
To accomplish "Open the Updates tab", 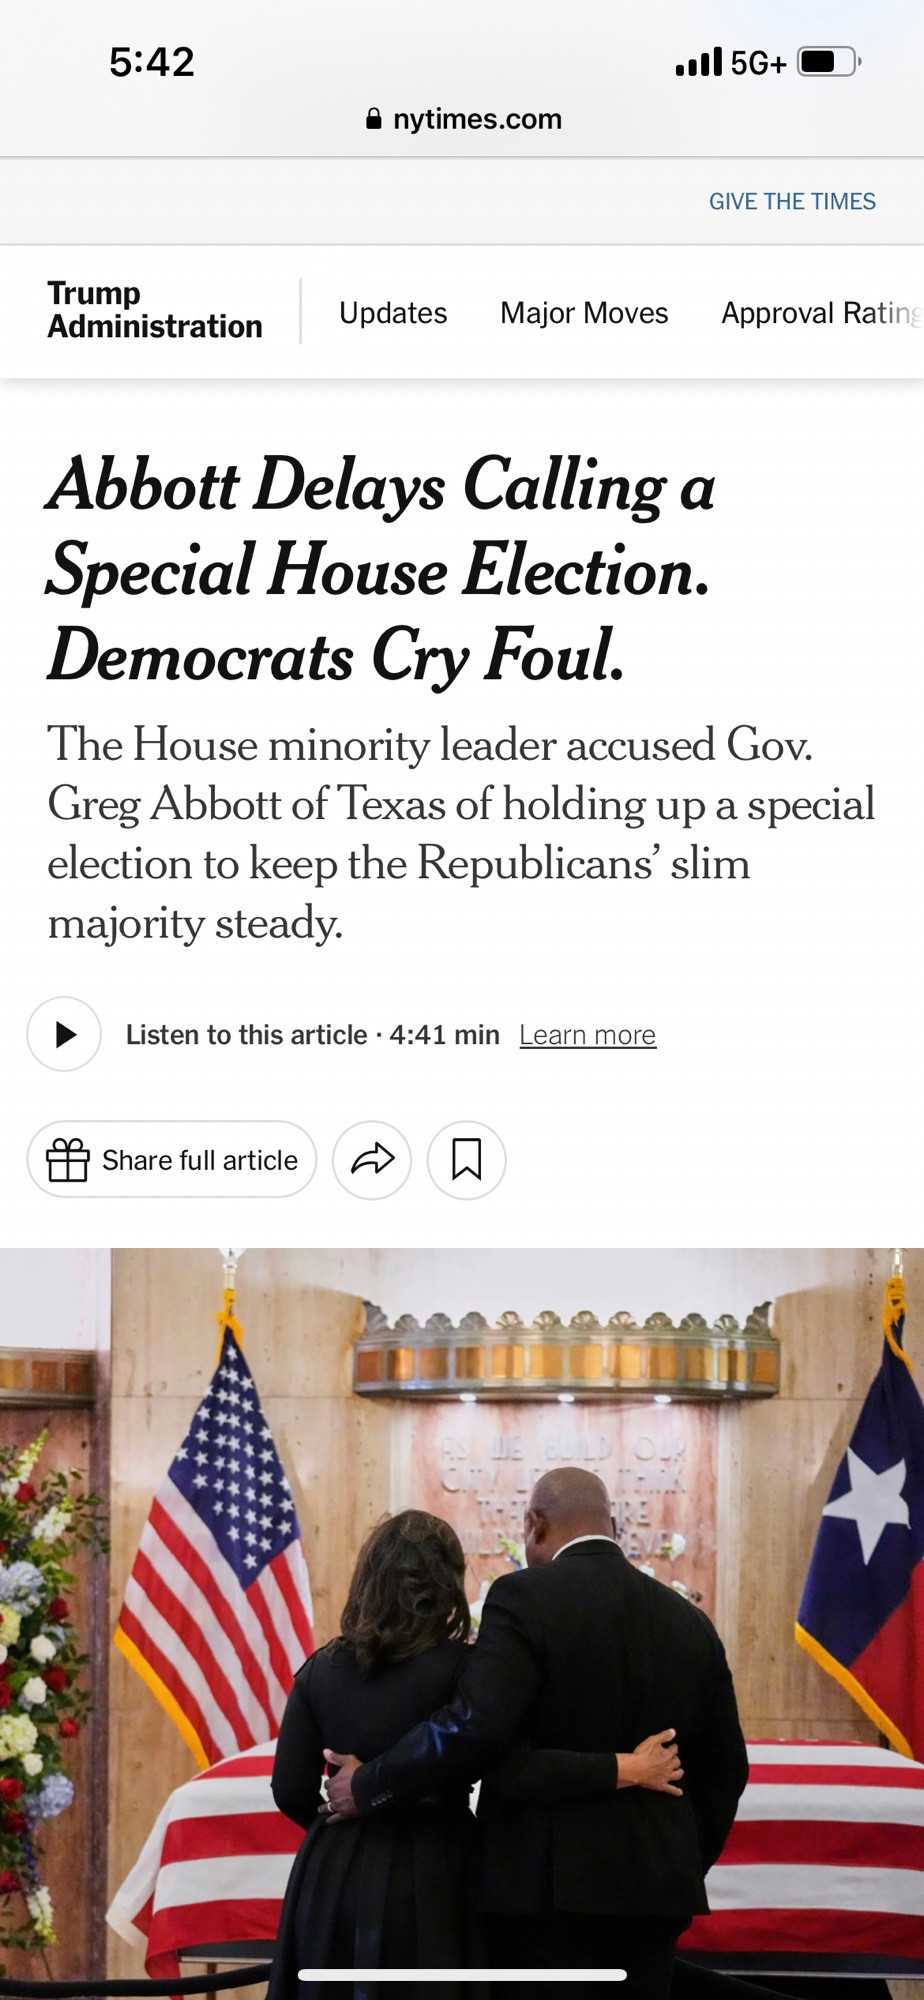I will [393, 313].
